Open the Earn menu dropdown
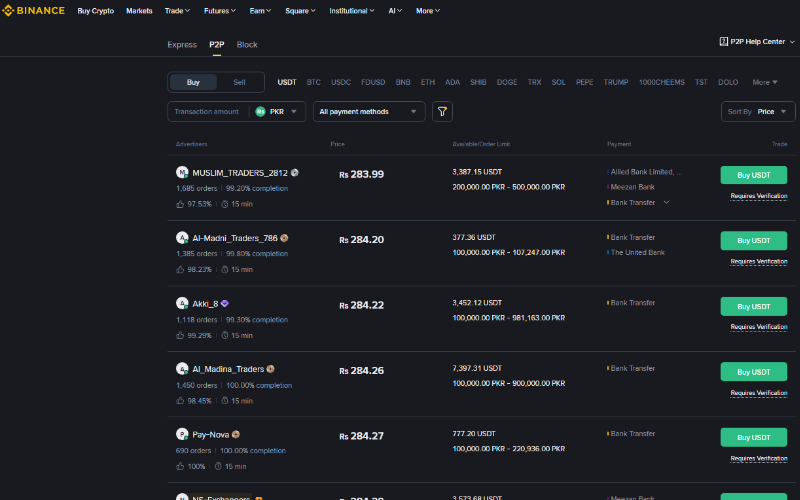Image resolution: width=800 pixels, height=500 pixels. (x=260, y=11)
